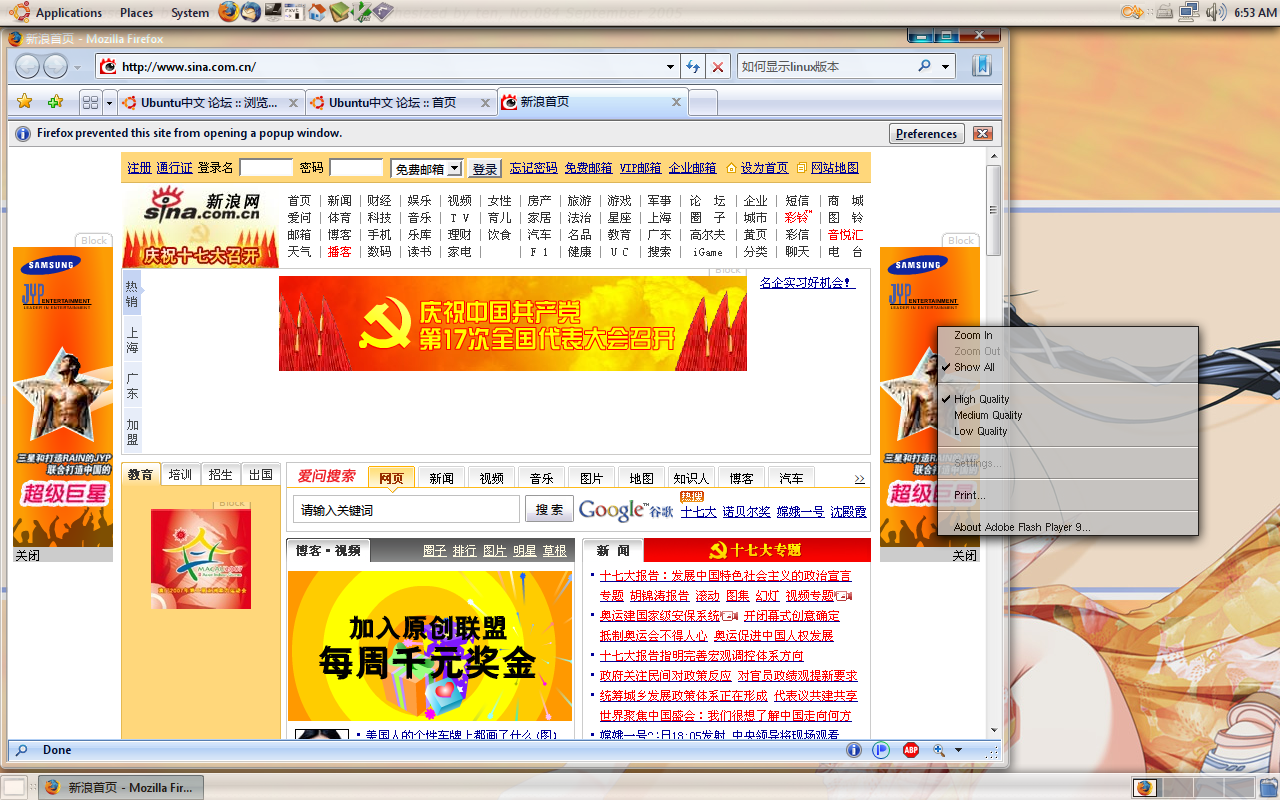The image size is (1280, 800).
Task: Click the Firefox launcher in top panel
Action: click(x=228, y=12)
